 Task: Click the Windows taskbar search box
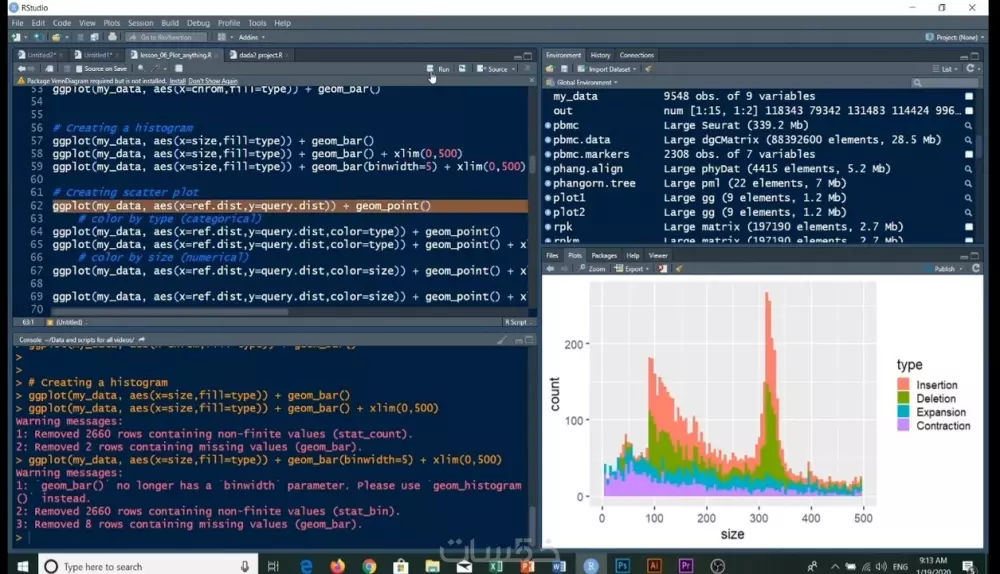pos(148,566)
